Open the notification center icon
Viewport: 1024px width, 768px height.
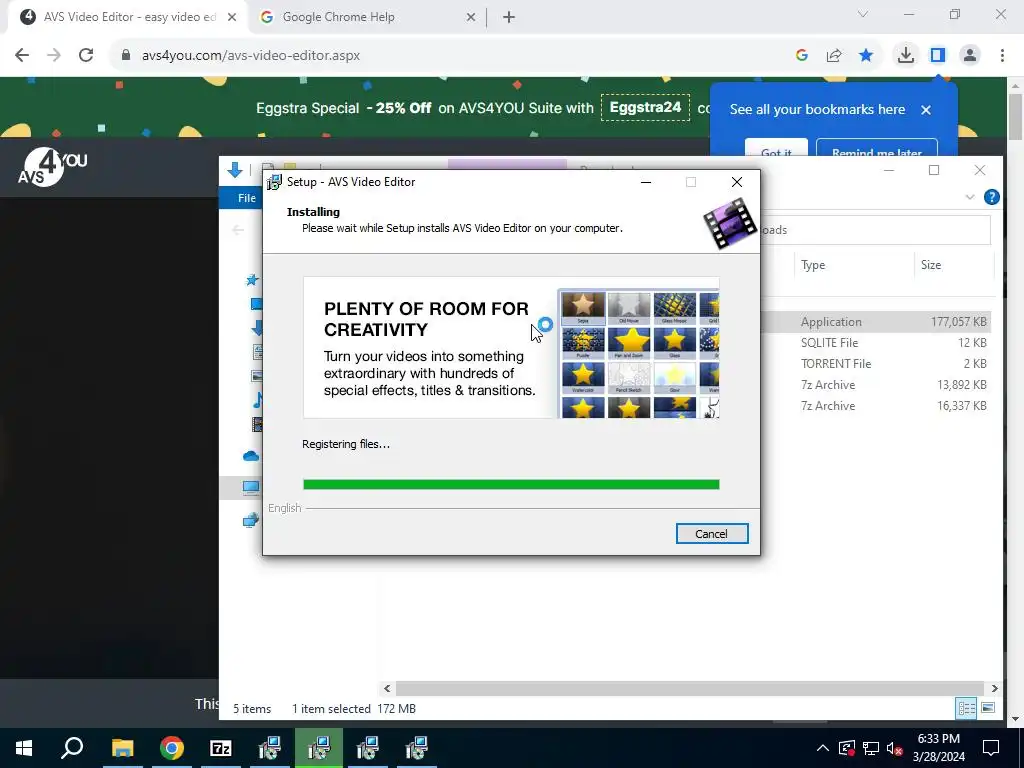pyautogui.click(x=991, y=748)
